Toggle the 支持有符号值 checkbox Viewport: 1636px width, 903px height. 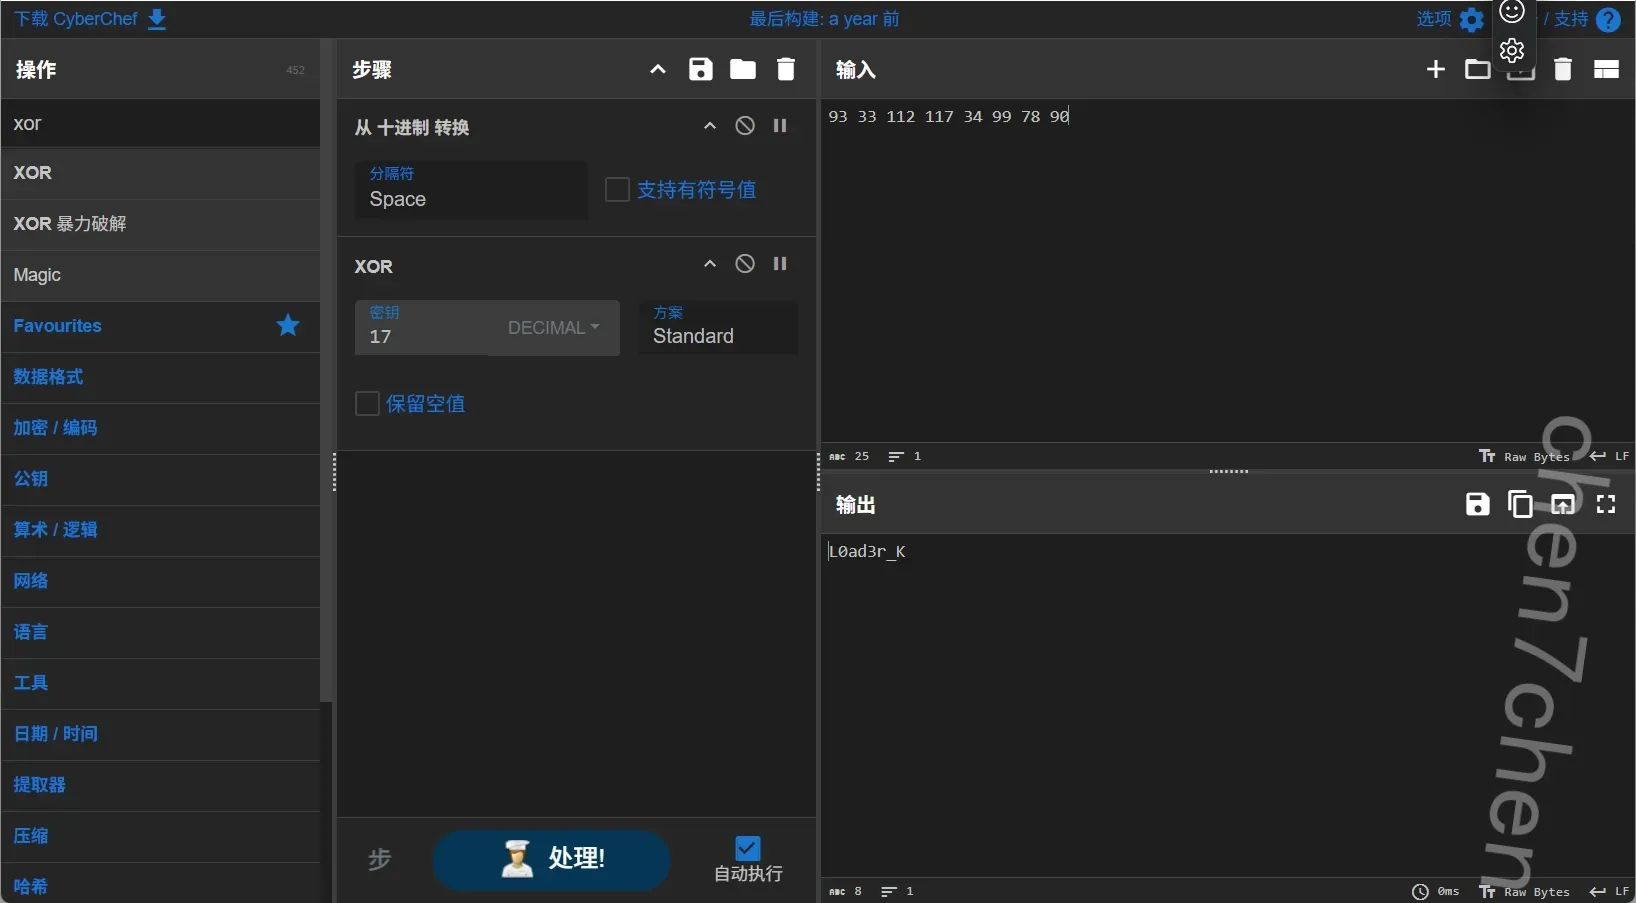(x=617, y=189)
